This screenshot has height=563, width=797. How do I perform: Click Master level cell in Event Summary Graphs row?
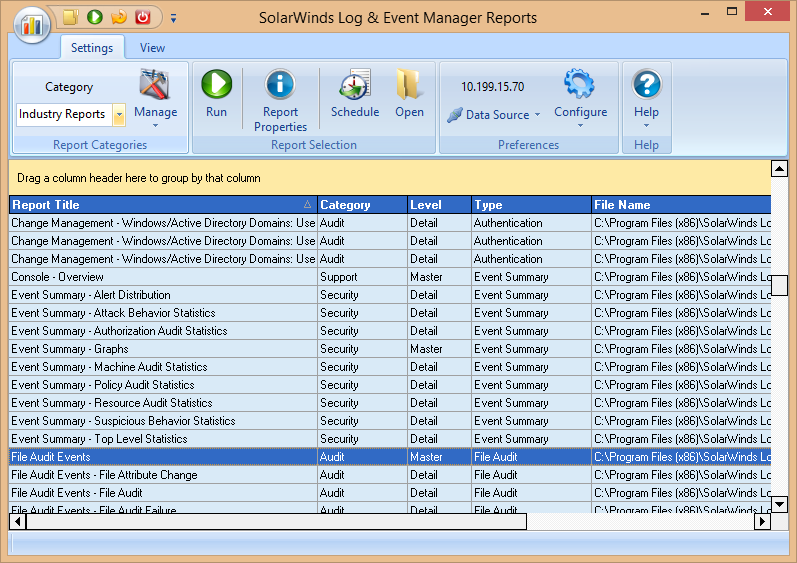pos(440,349)
